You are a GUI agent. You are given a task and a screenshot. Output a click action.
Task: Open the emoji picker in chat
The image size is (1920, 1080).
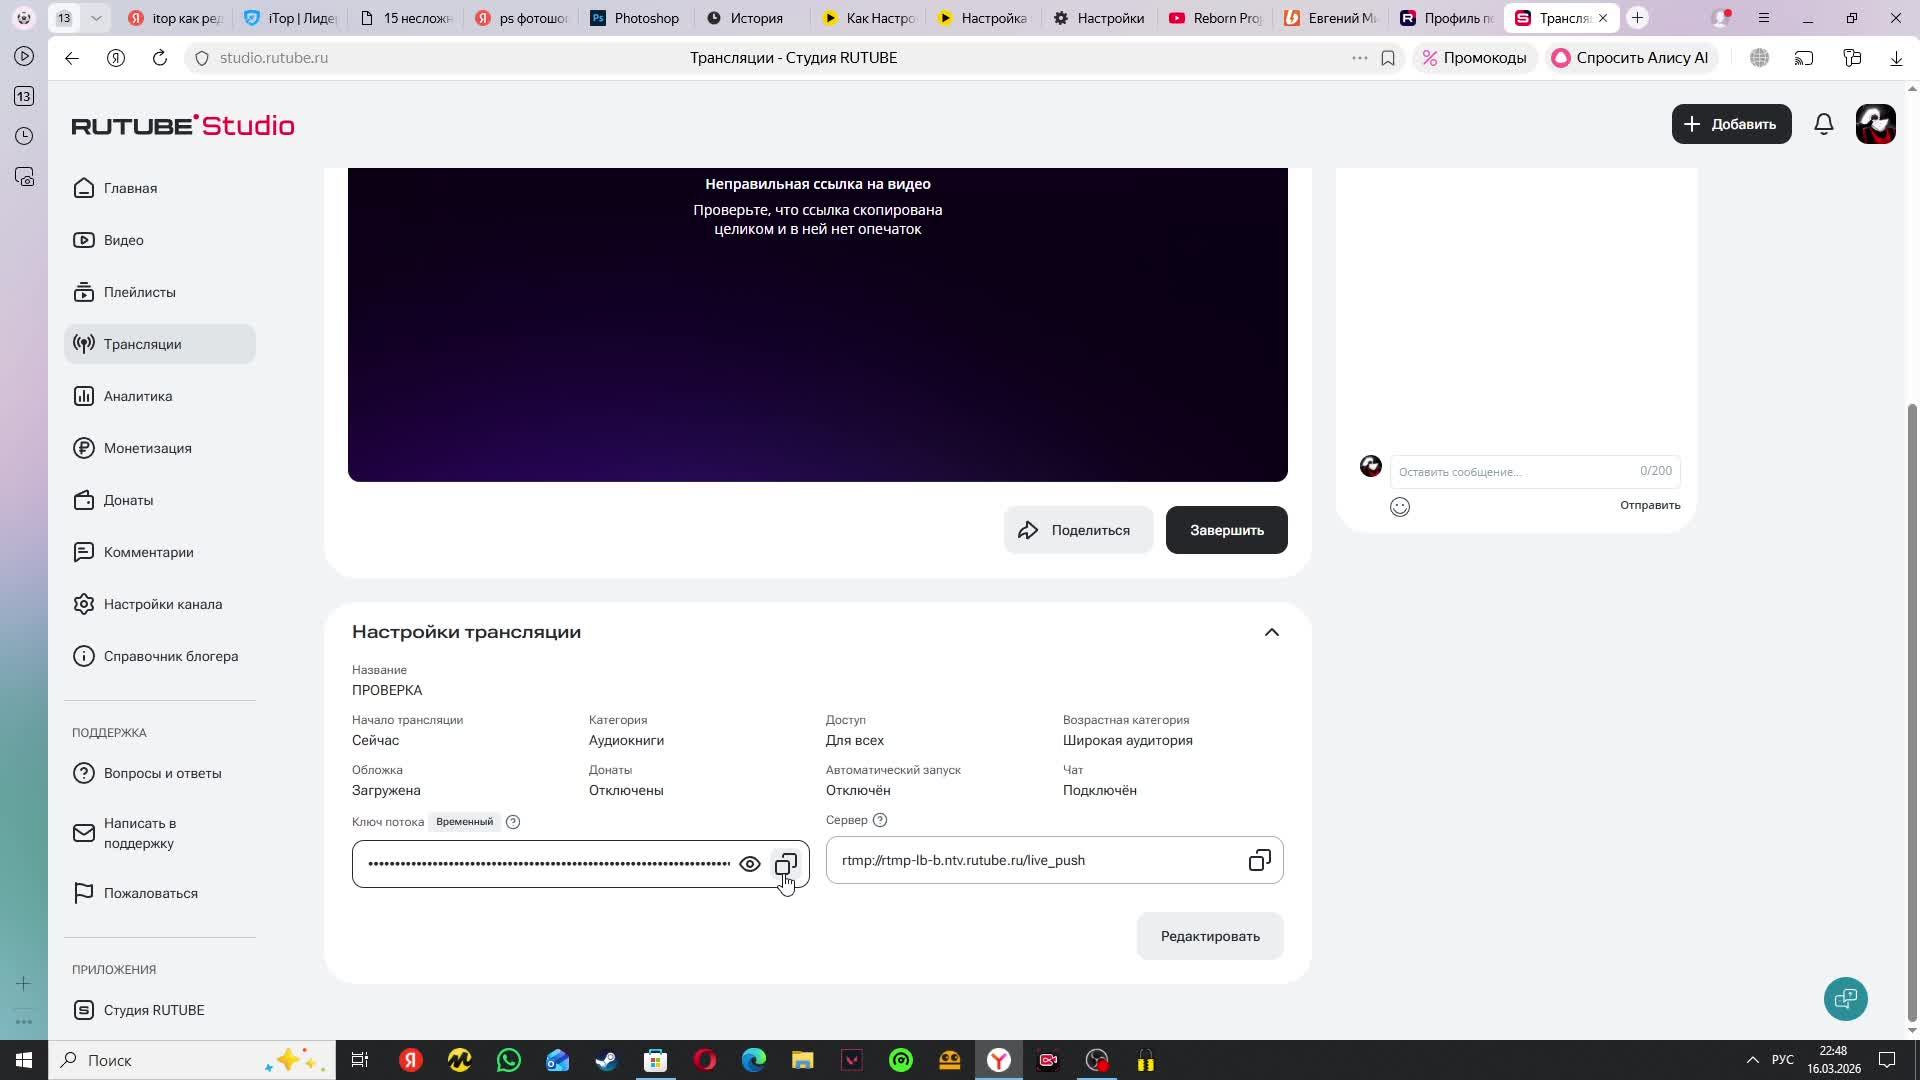[1400, 507]
